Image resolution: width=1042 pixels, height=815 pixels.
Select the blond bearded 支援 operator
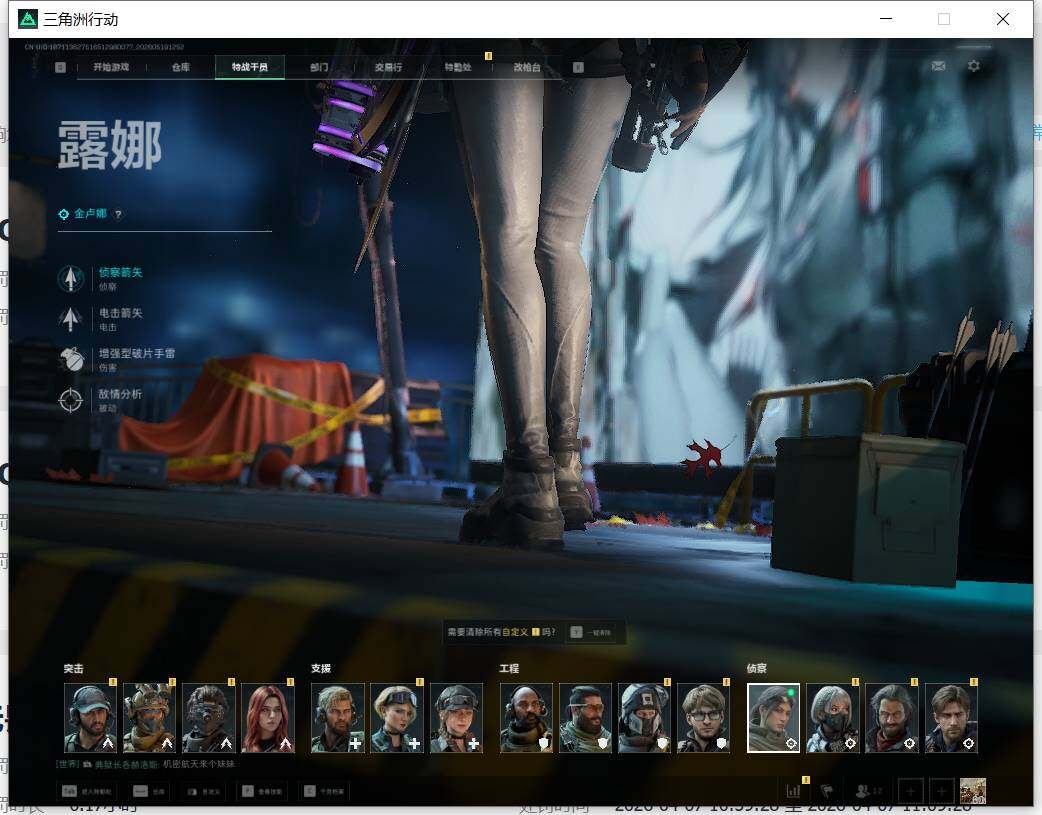[338, 718]
